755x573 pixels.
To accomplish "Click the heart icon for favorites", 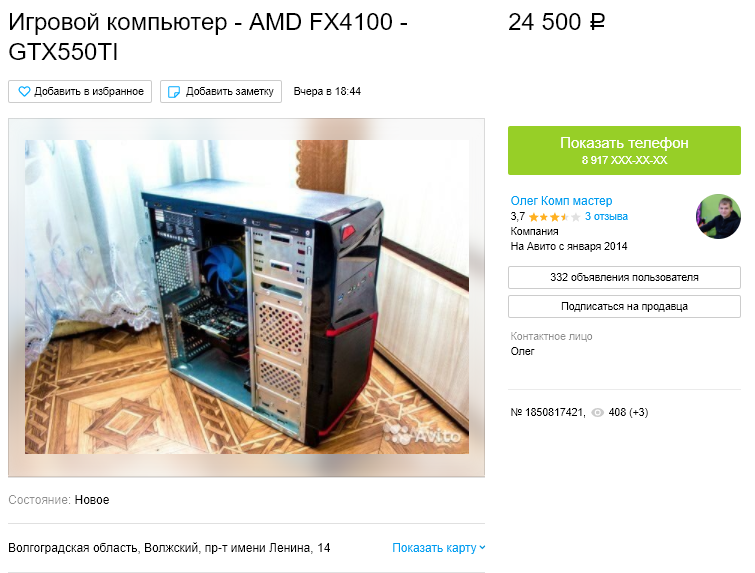I will [x=24, y=91].
